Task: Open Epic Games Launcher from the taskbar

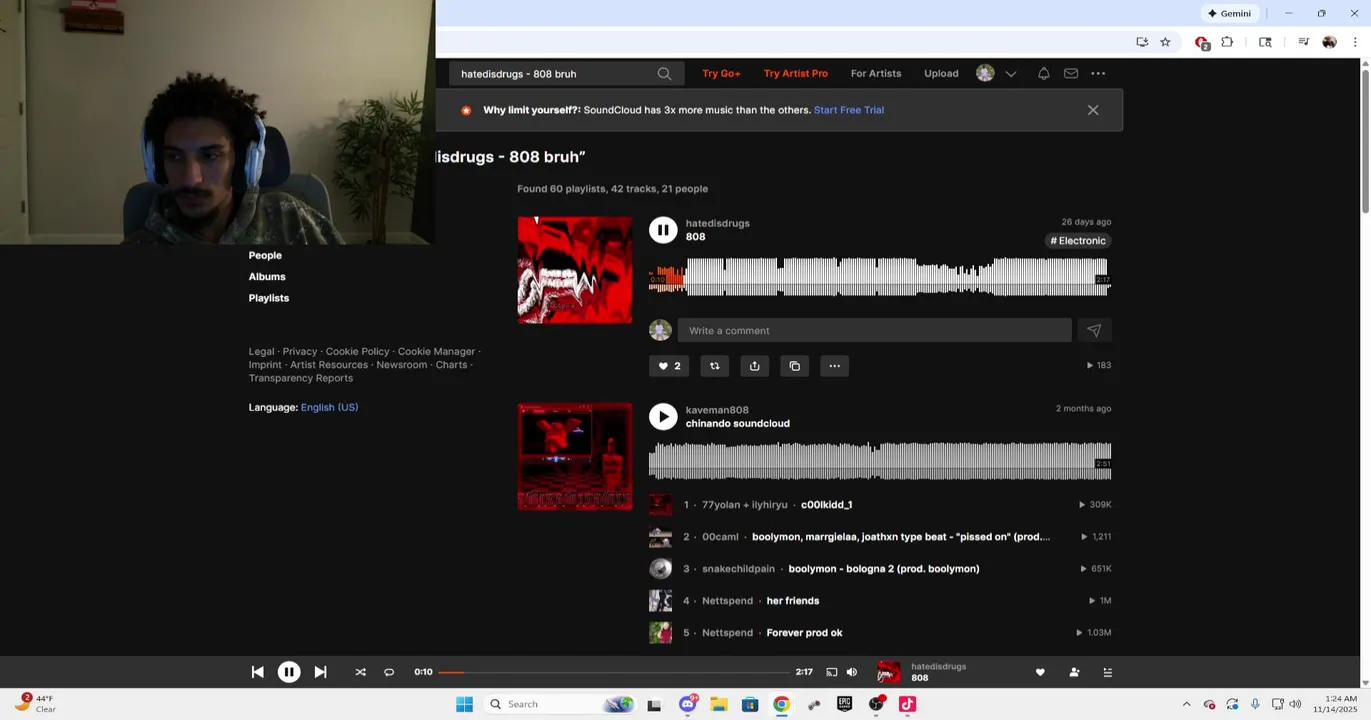Action: (x=844, y=704)
